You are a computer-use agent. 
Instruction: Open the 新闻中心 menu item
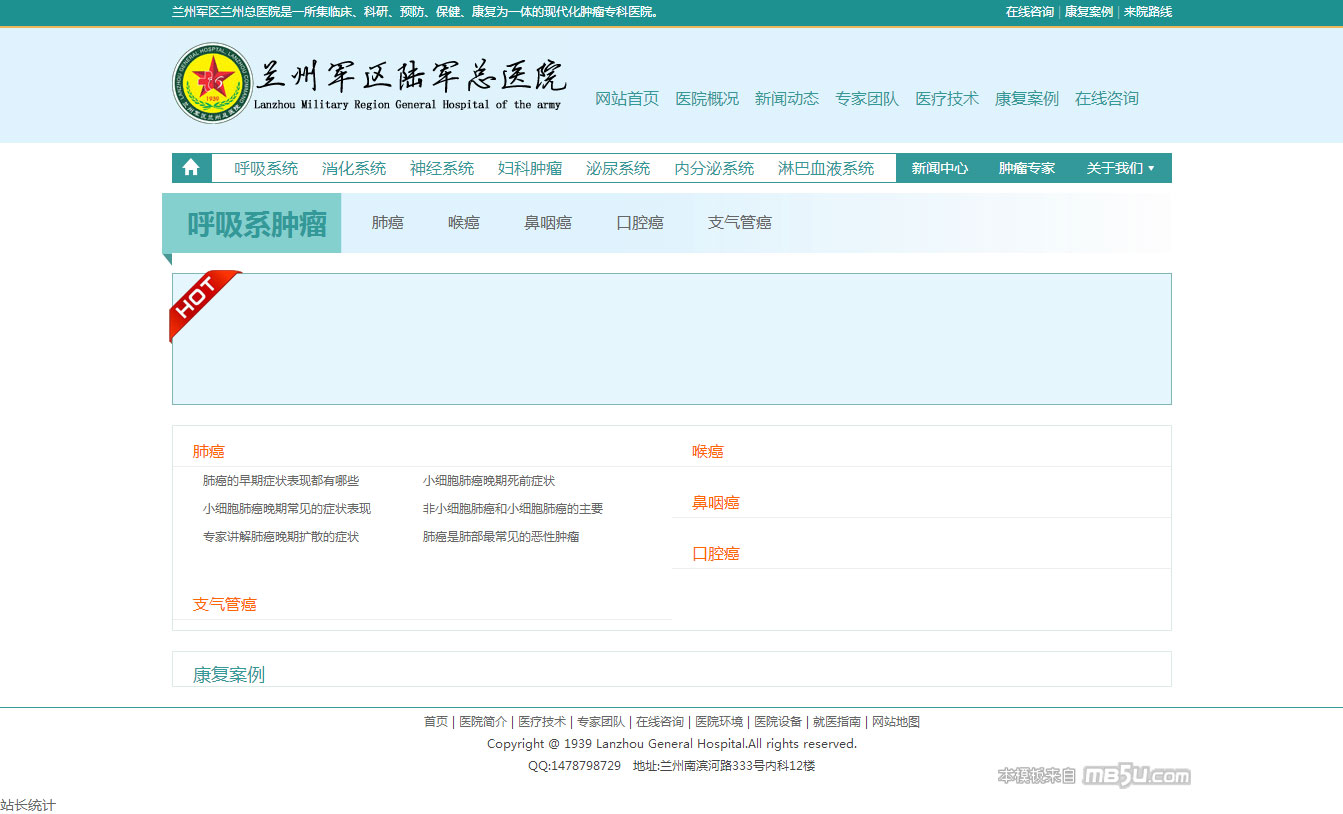point(939,168)
